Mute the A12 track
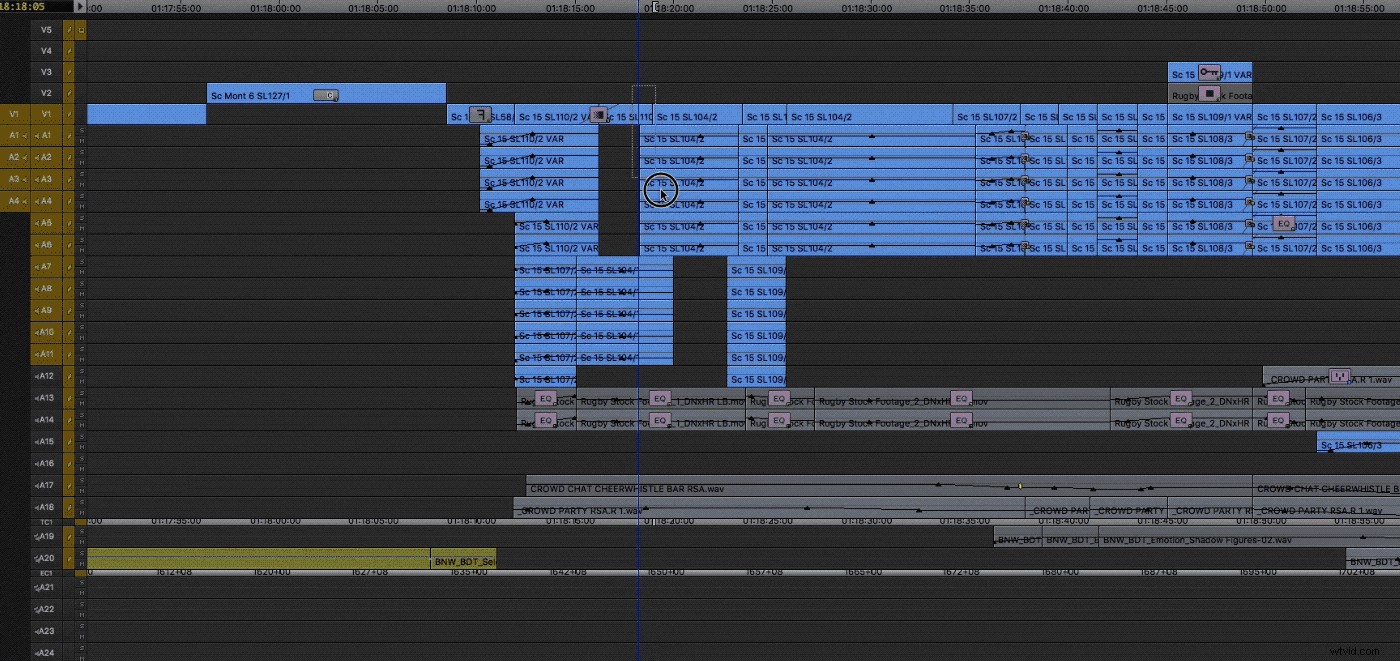1400x661 pixels. click(x=82, y=380)
